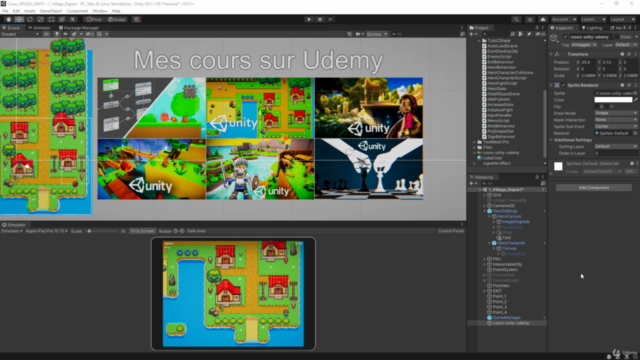Image resolution: width=640 pixels, height=360 pixels.
Task: Open the Transform component help icon
Action: tap(622, 54)
